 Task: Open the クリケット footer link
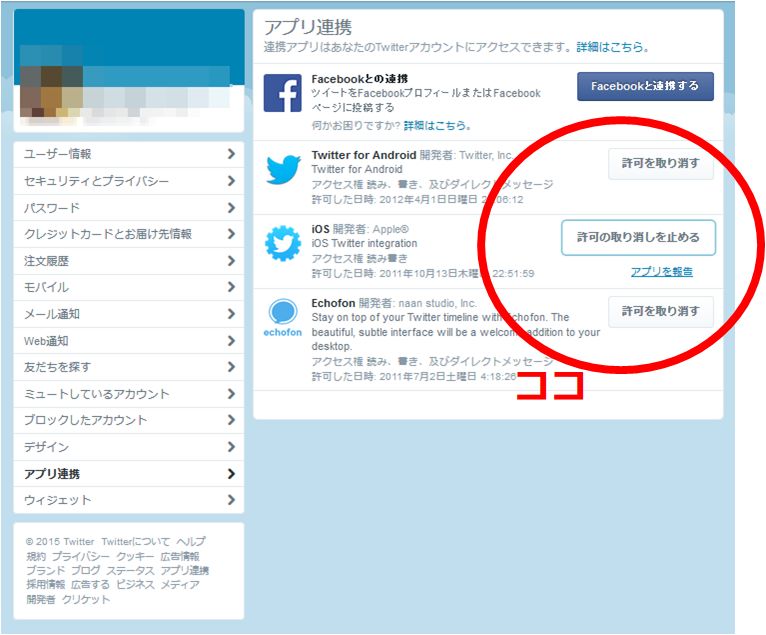86,599
